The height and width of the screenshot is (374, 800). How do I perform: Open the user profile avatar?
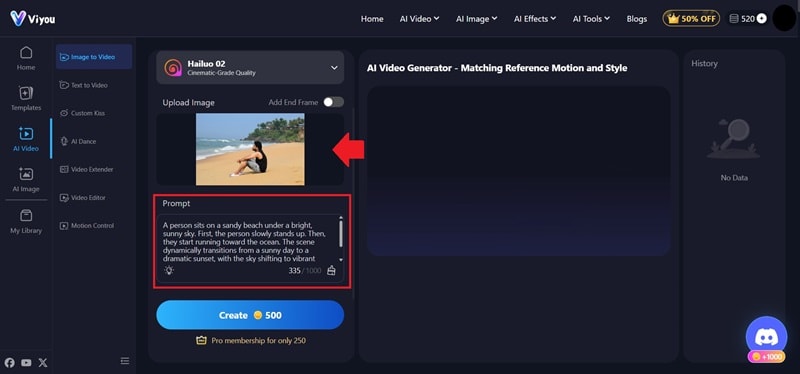pyautogui.click(x=784, y=18)
